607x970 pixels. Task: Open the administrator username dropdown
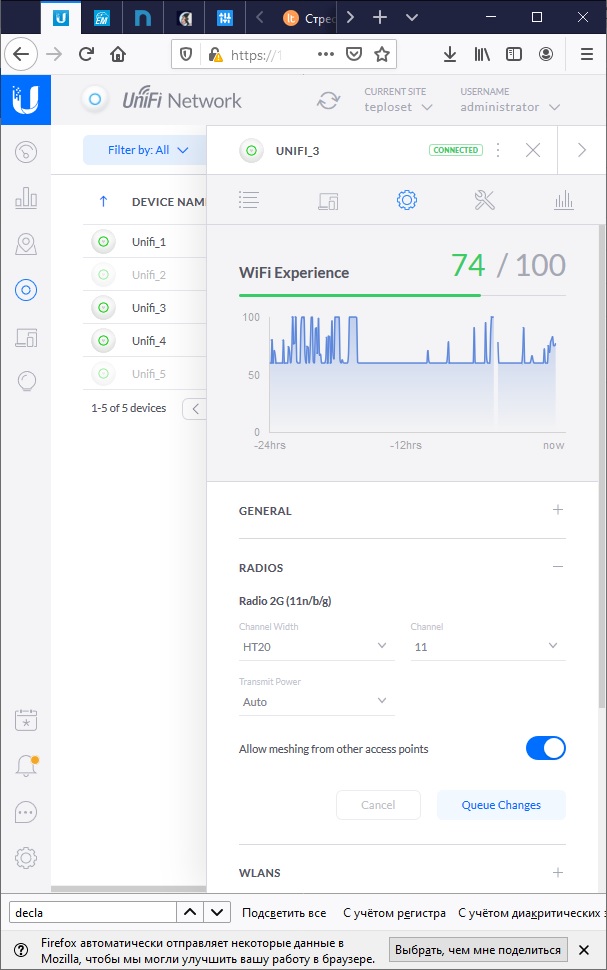510,107
